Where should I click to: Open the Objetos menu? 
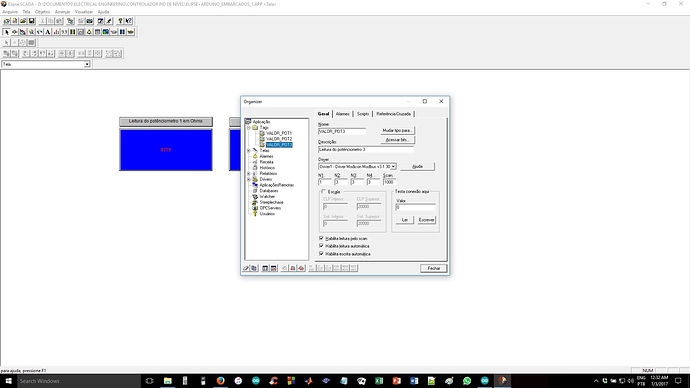tap(43, 12)
